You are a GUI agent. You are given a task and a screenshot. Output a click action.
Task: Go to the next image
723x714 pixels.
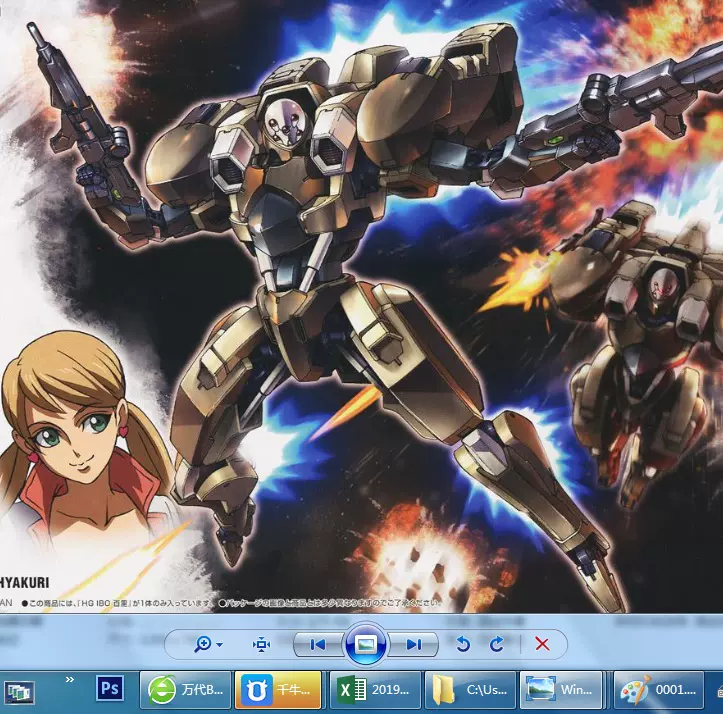click(413, 644)
